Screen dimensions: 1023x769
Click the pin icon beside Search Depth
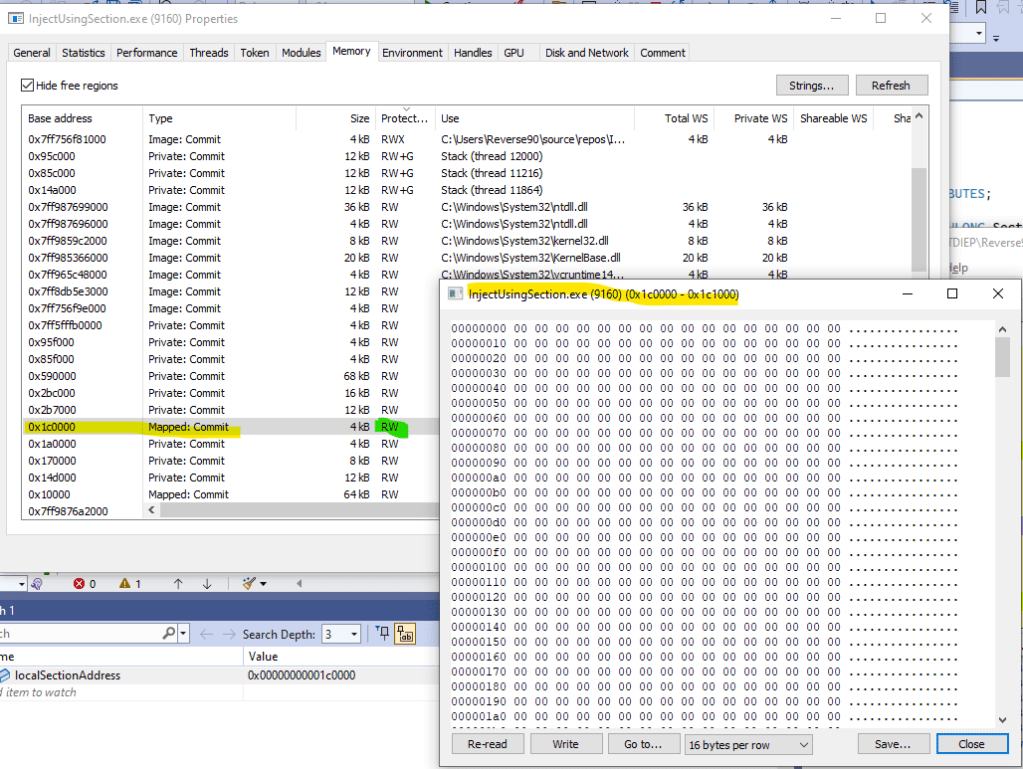pos(382,634)
